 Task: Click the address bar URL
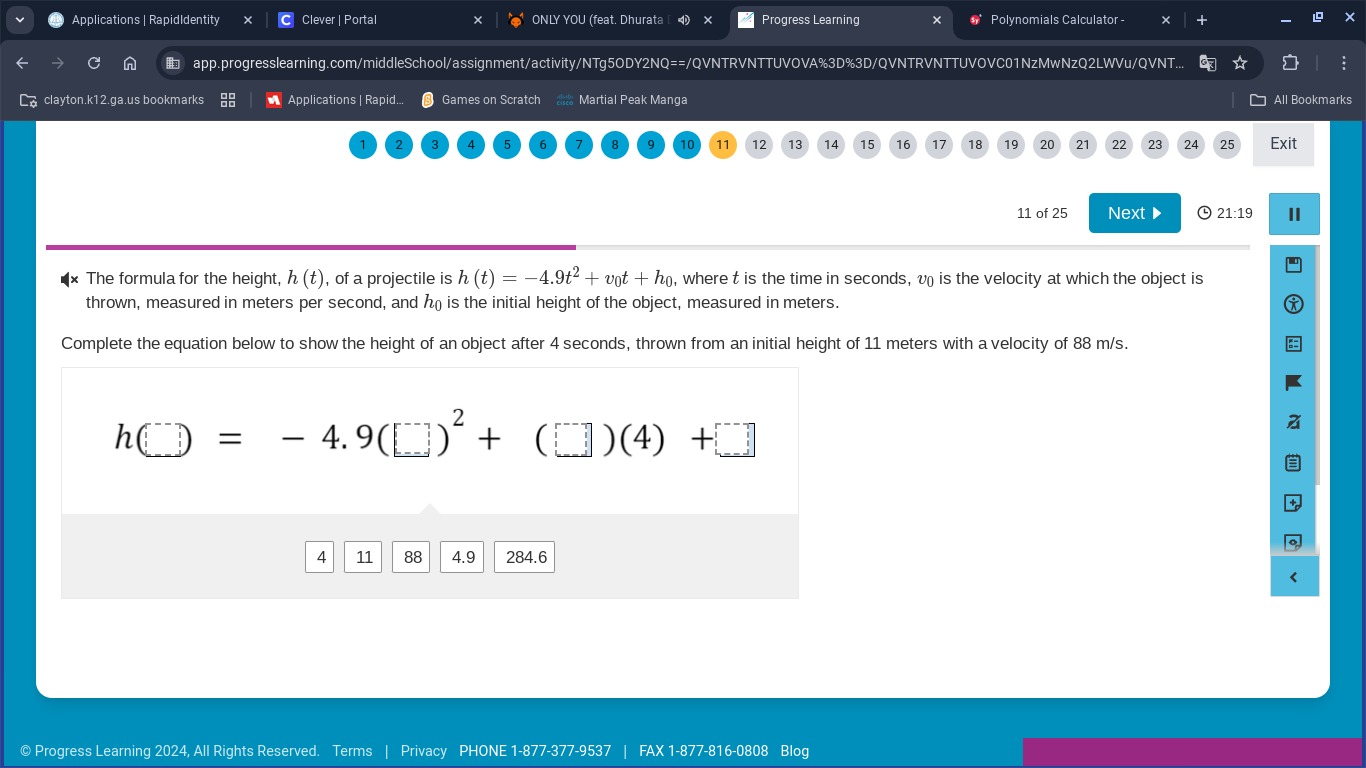tap(688, 63)
